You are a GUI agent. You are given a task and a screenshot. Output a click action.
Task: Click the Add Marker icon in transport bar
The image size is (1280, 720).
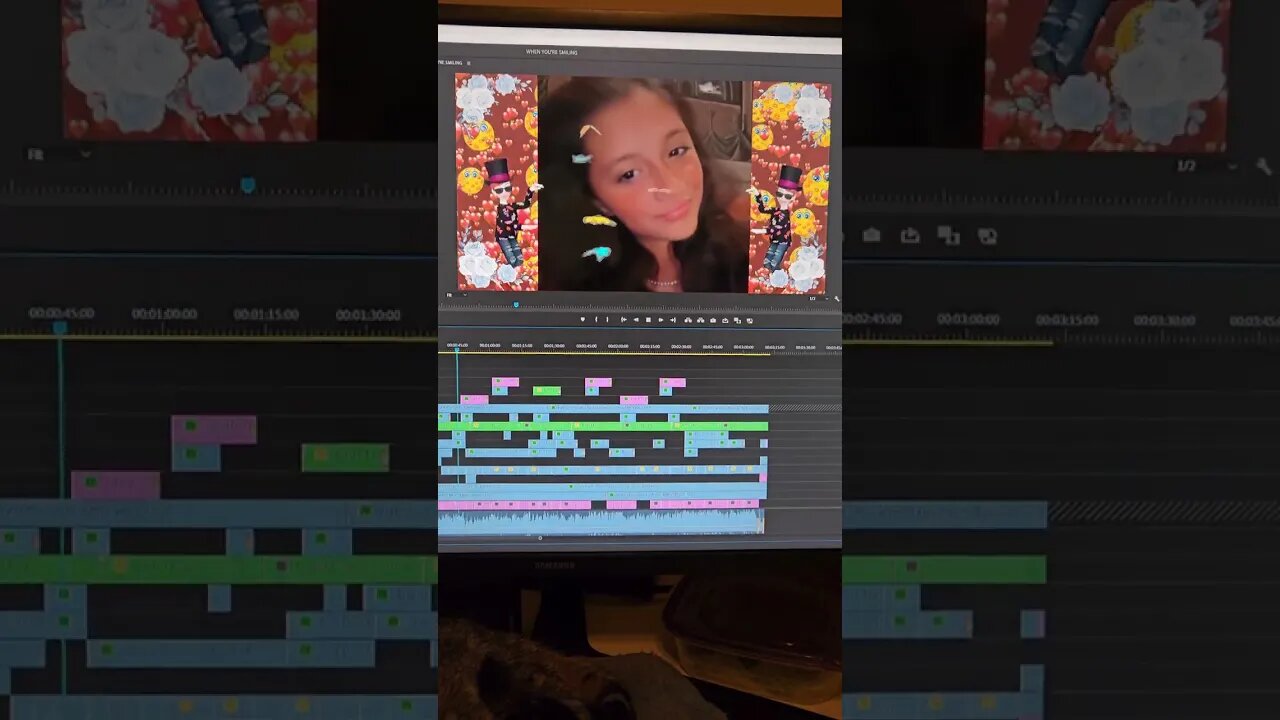(583, 320)
